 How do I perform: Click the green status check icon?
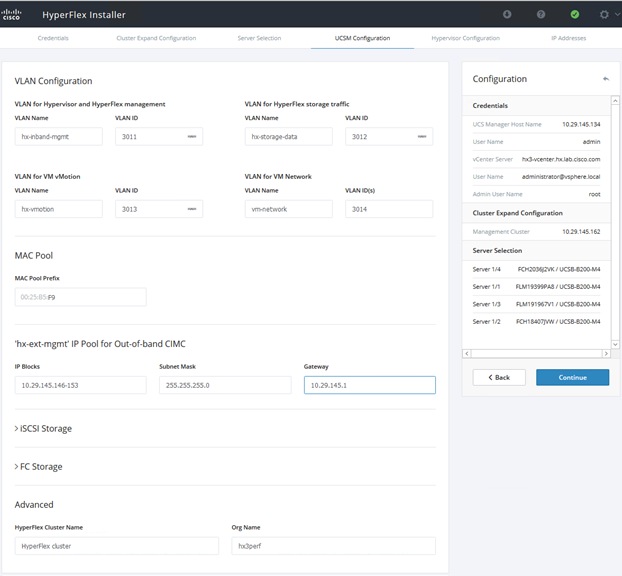pos(574,15)
